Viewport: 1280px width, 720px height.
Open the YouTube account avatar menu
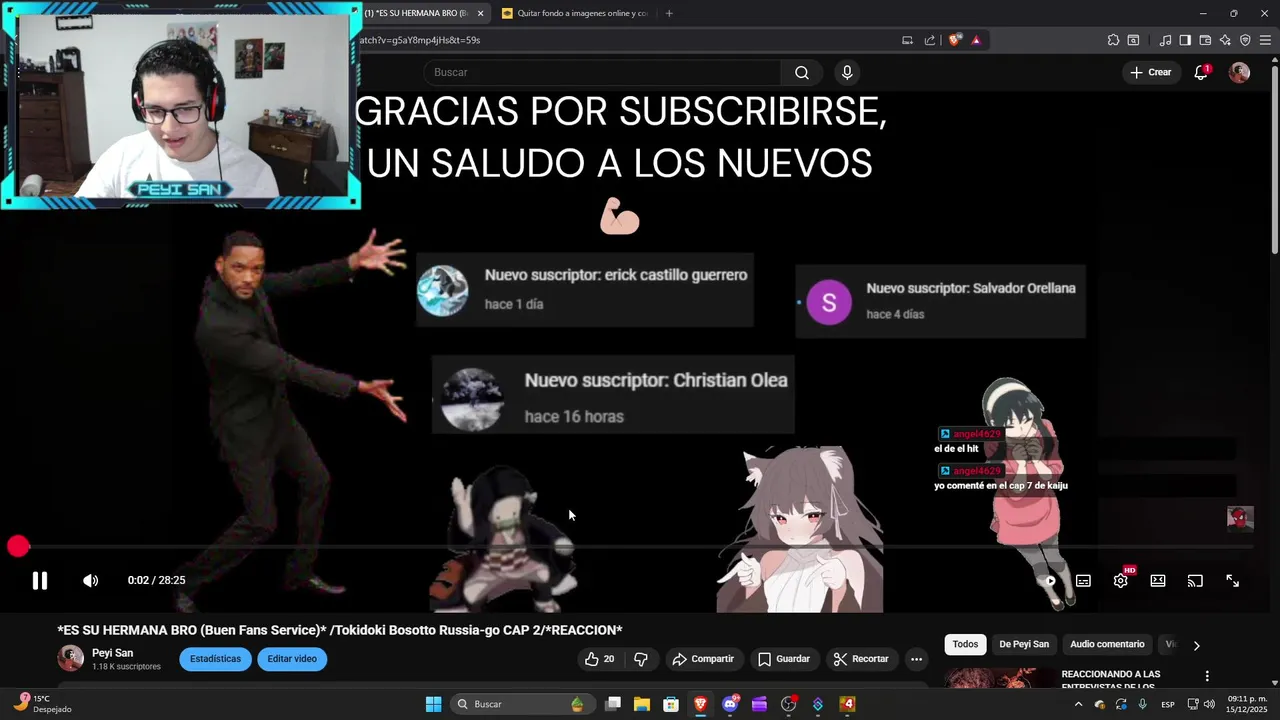coord(1239,72)
